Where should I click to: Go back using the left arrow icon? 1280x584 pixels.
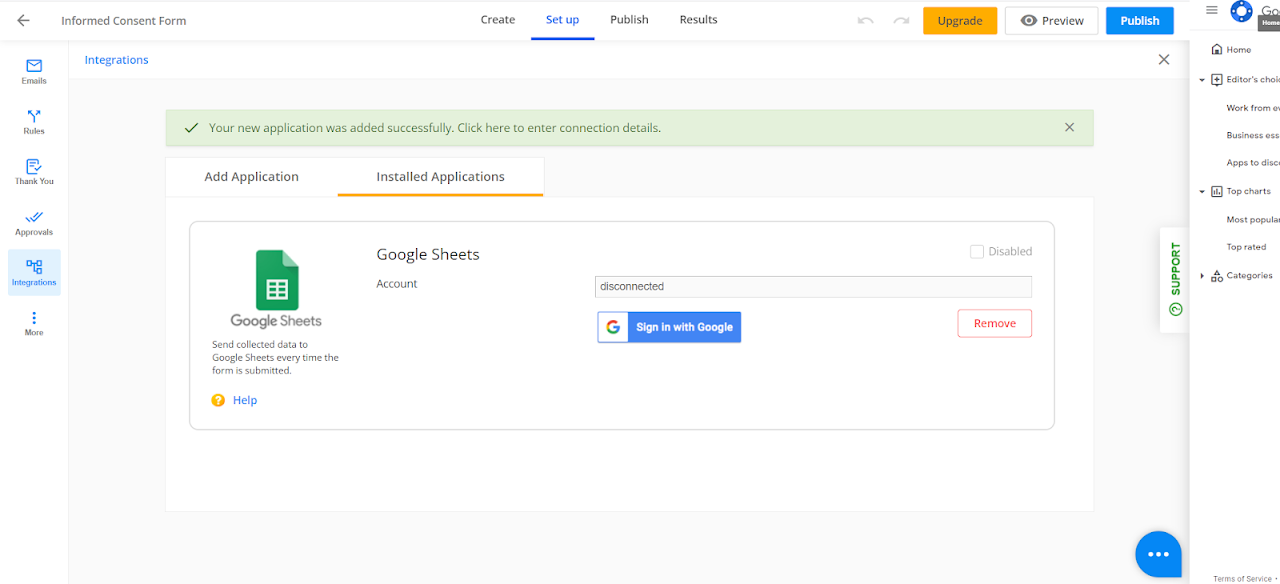(x=23, y=20)
